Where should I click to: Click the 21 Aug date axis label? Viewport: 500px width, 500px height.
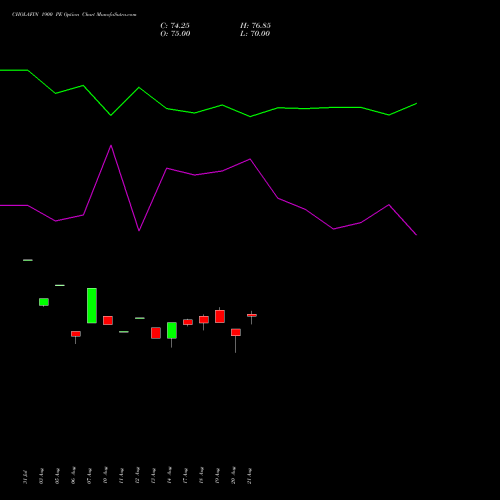click(249, 476)
